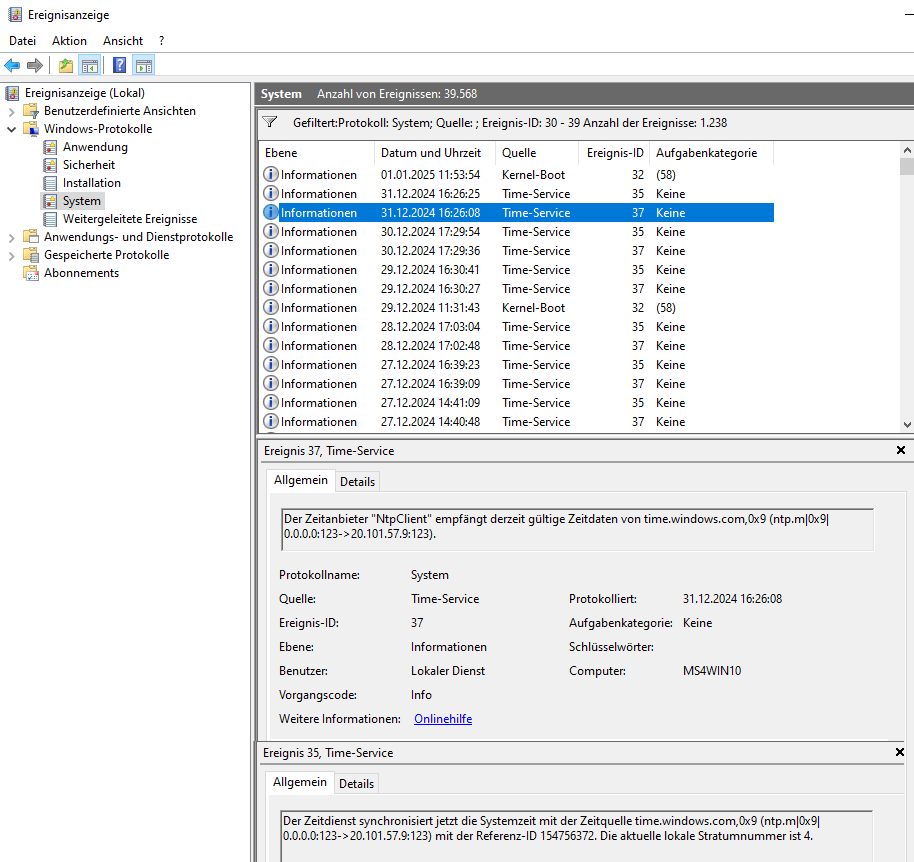
Task: Click the Anwendung log icon
Action: [x=51, y=147]
